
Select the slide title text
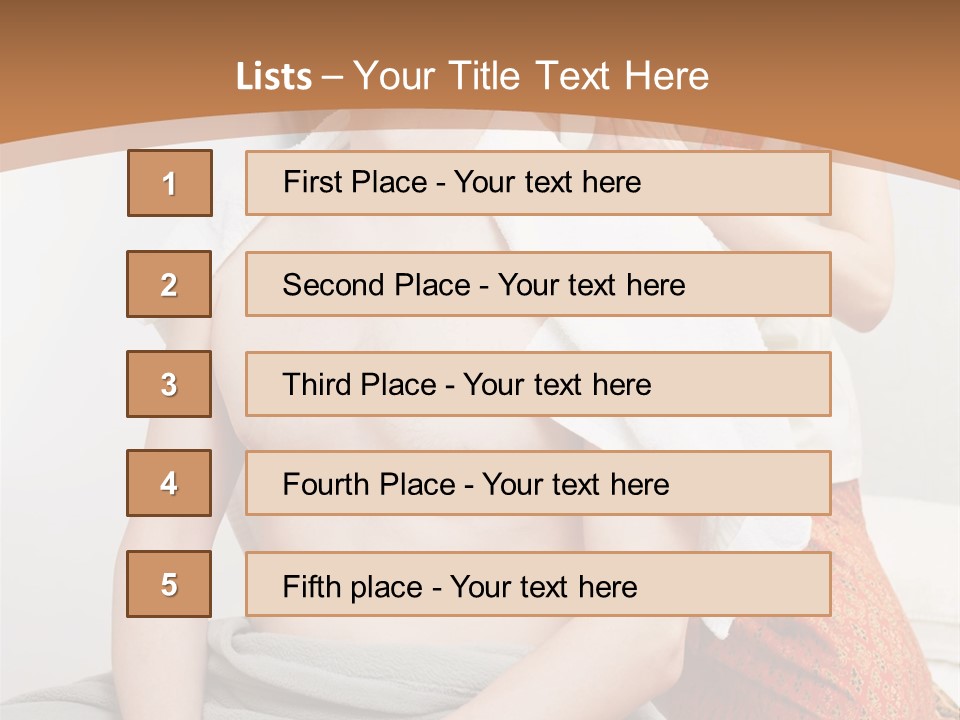(472, 76)
